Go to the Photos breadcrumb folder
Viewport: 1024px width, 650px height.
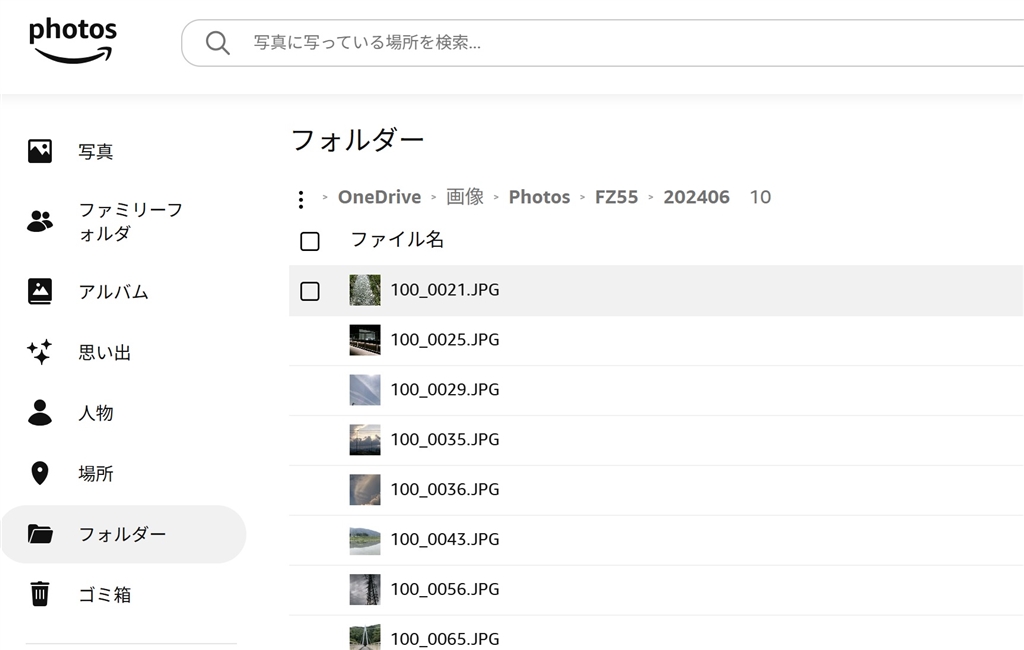tap(539, 197)
